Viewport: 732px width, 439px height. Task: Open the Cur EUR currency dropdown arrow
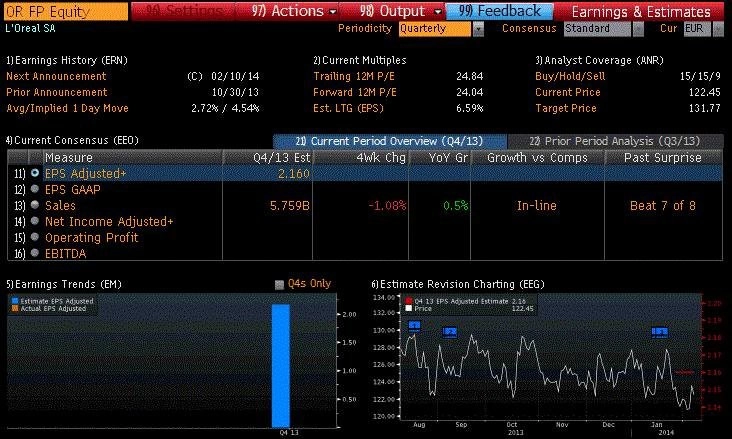718,29
